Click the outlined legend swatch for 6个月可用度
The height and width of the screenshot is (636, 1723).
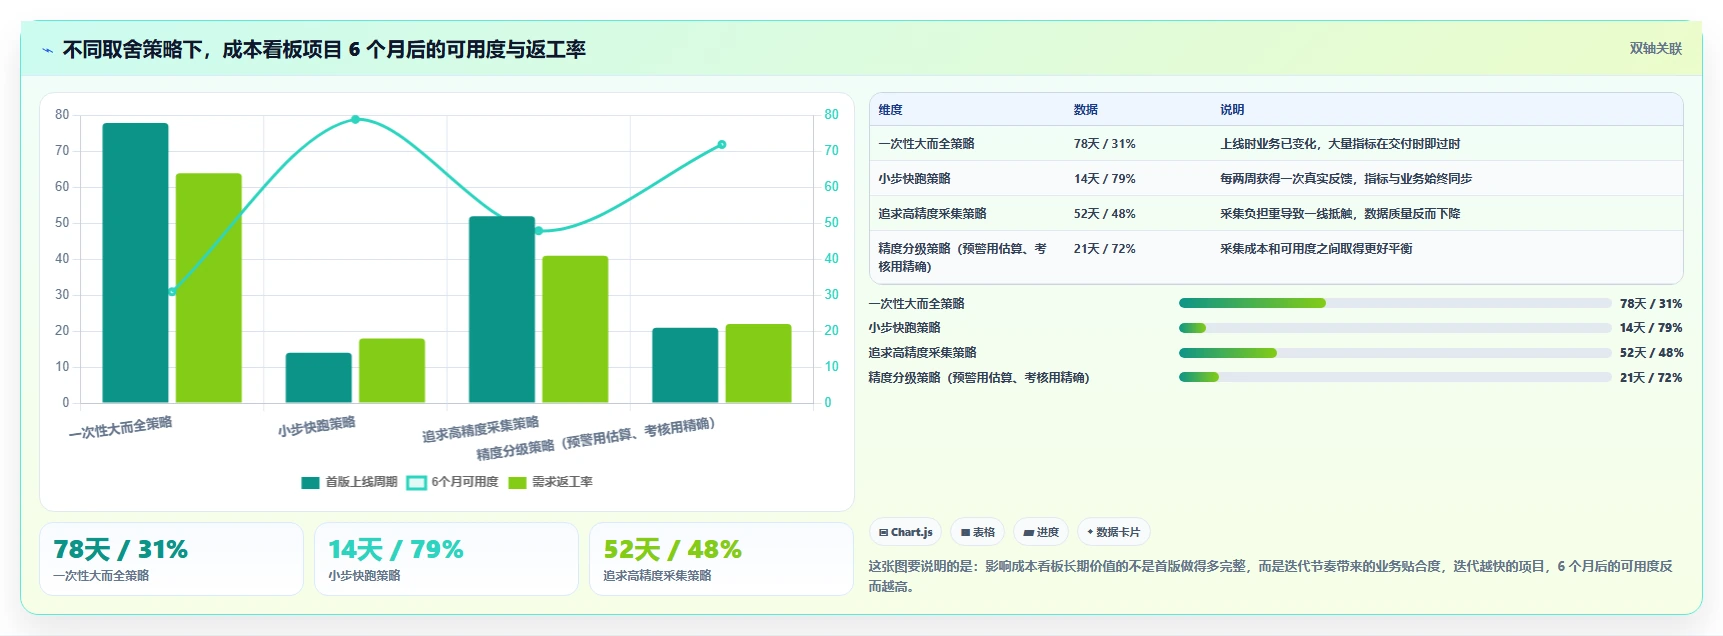point(416,482)
